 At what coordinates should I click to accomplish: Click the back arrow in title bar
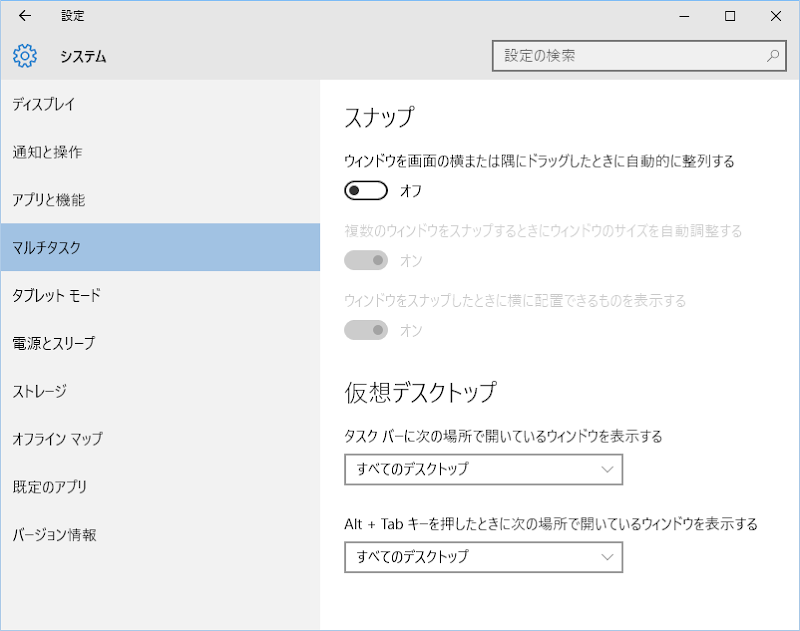pyautogui.click(x=25, y=16)
